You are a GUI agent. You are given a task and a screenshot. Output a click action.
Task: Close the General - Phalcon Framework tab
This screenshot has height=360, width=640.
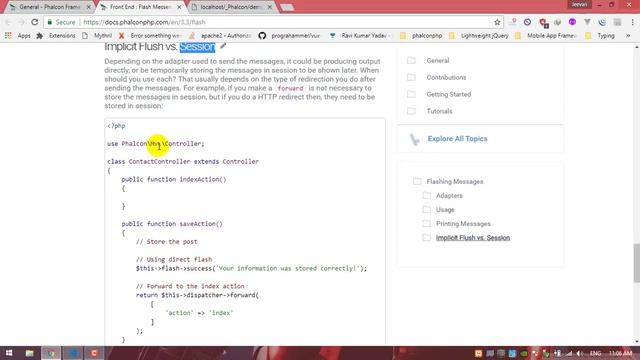(x=88, y=7)
